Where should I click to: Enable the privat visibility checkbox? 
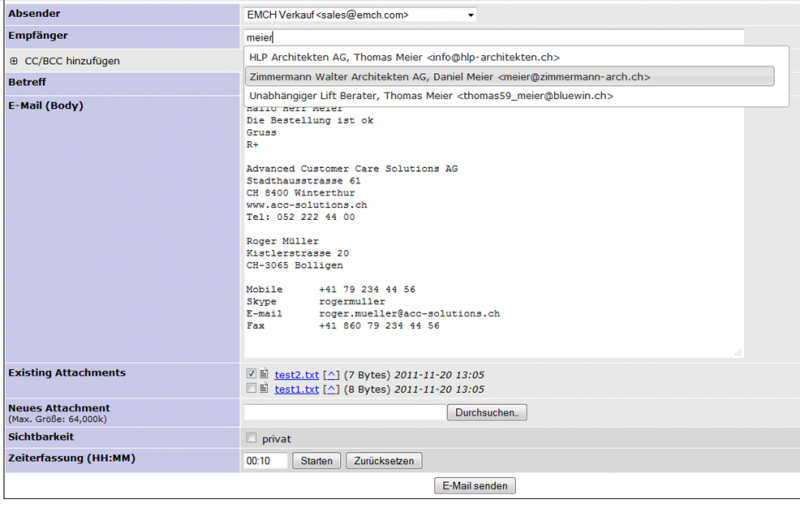click(x=251, y=438)
